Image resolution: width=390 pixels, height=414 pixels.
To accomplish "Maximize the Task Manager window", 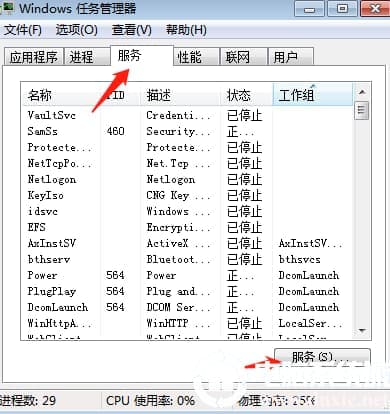I will (x=342, y=9).
